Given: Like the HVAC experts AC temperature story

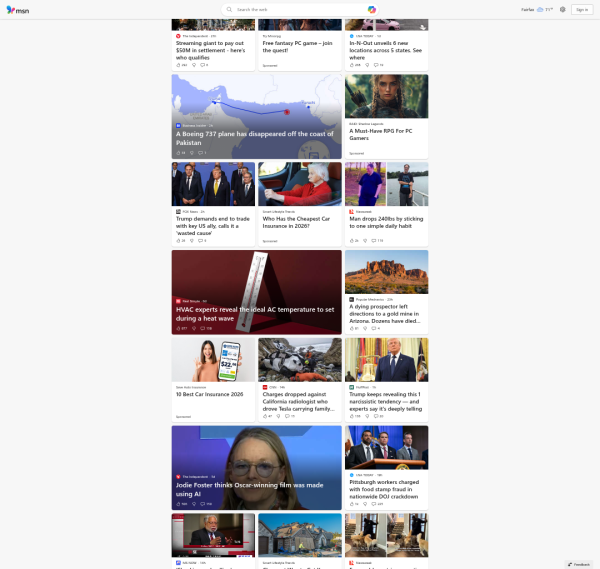Looking at the screenshot, I should [178, 328].
